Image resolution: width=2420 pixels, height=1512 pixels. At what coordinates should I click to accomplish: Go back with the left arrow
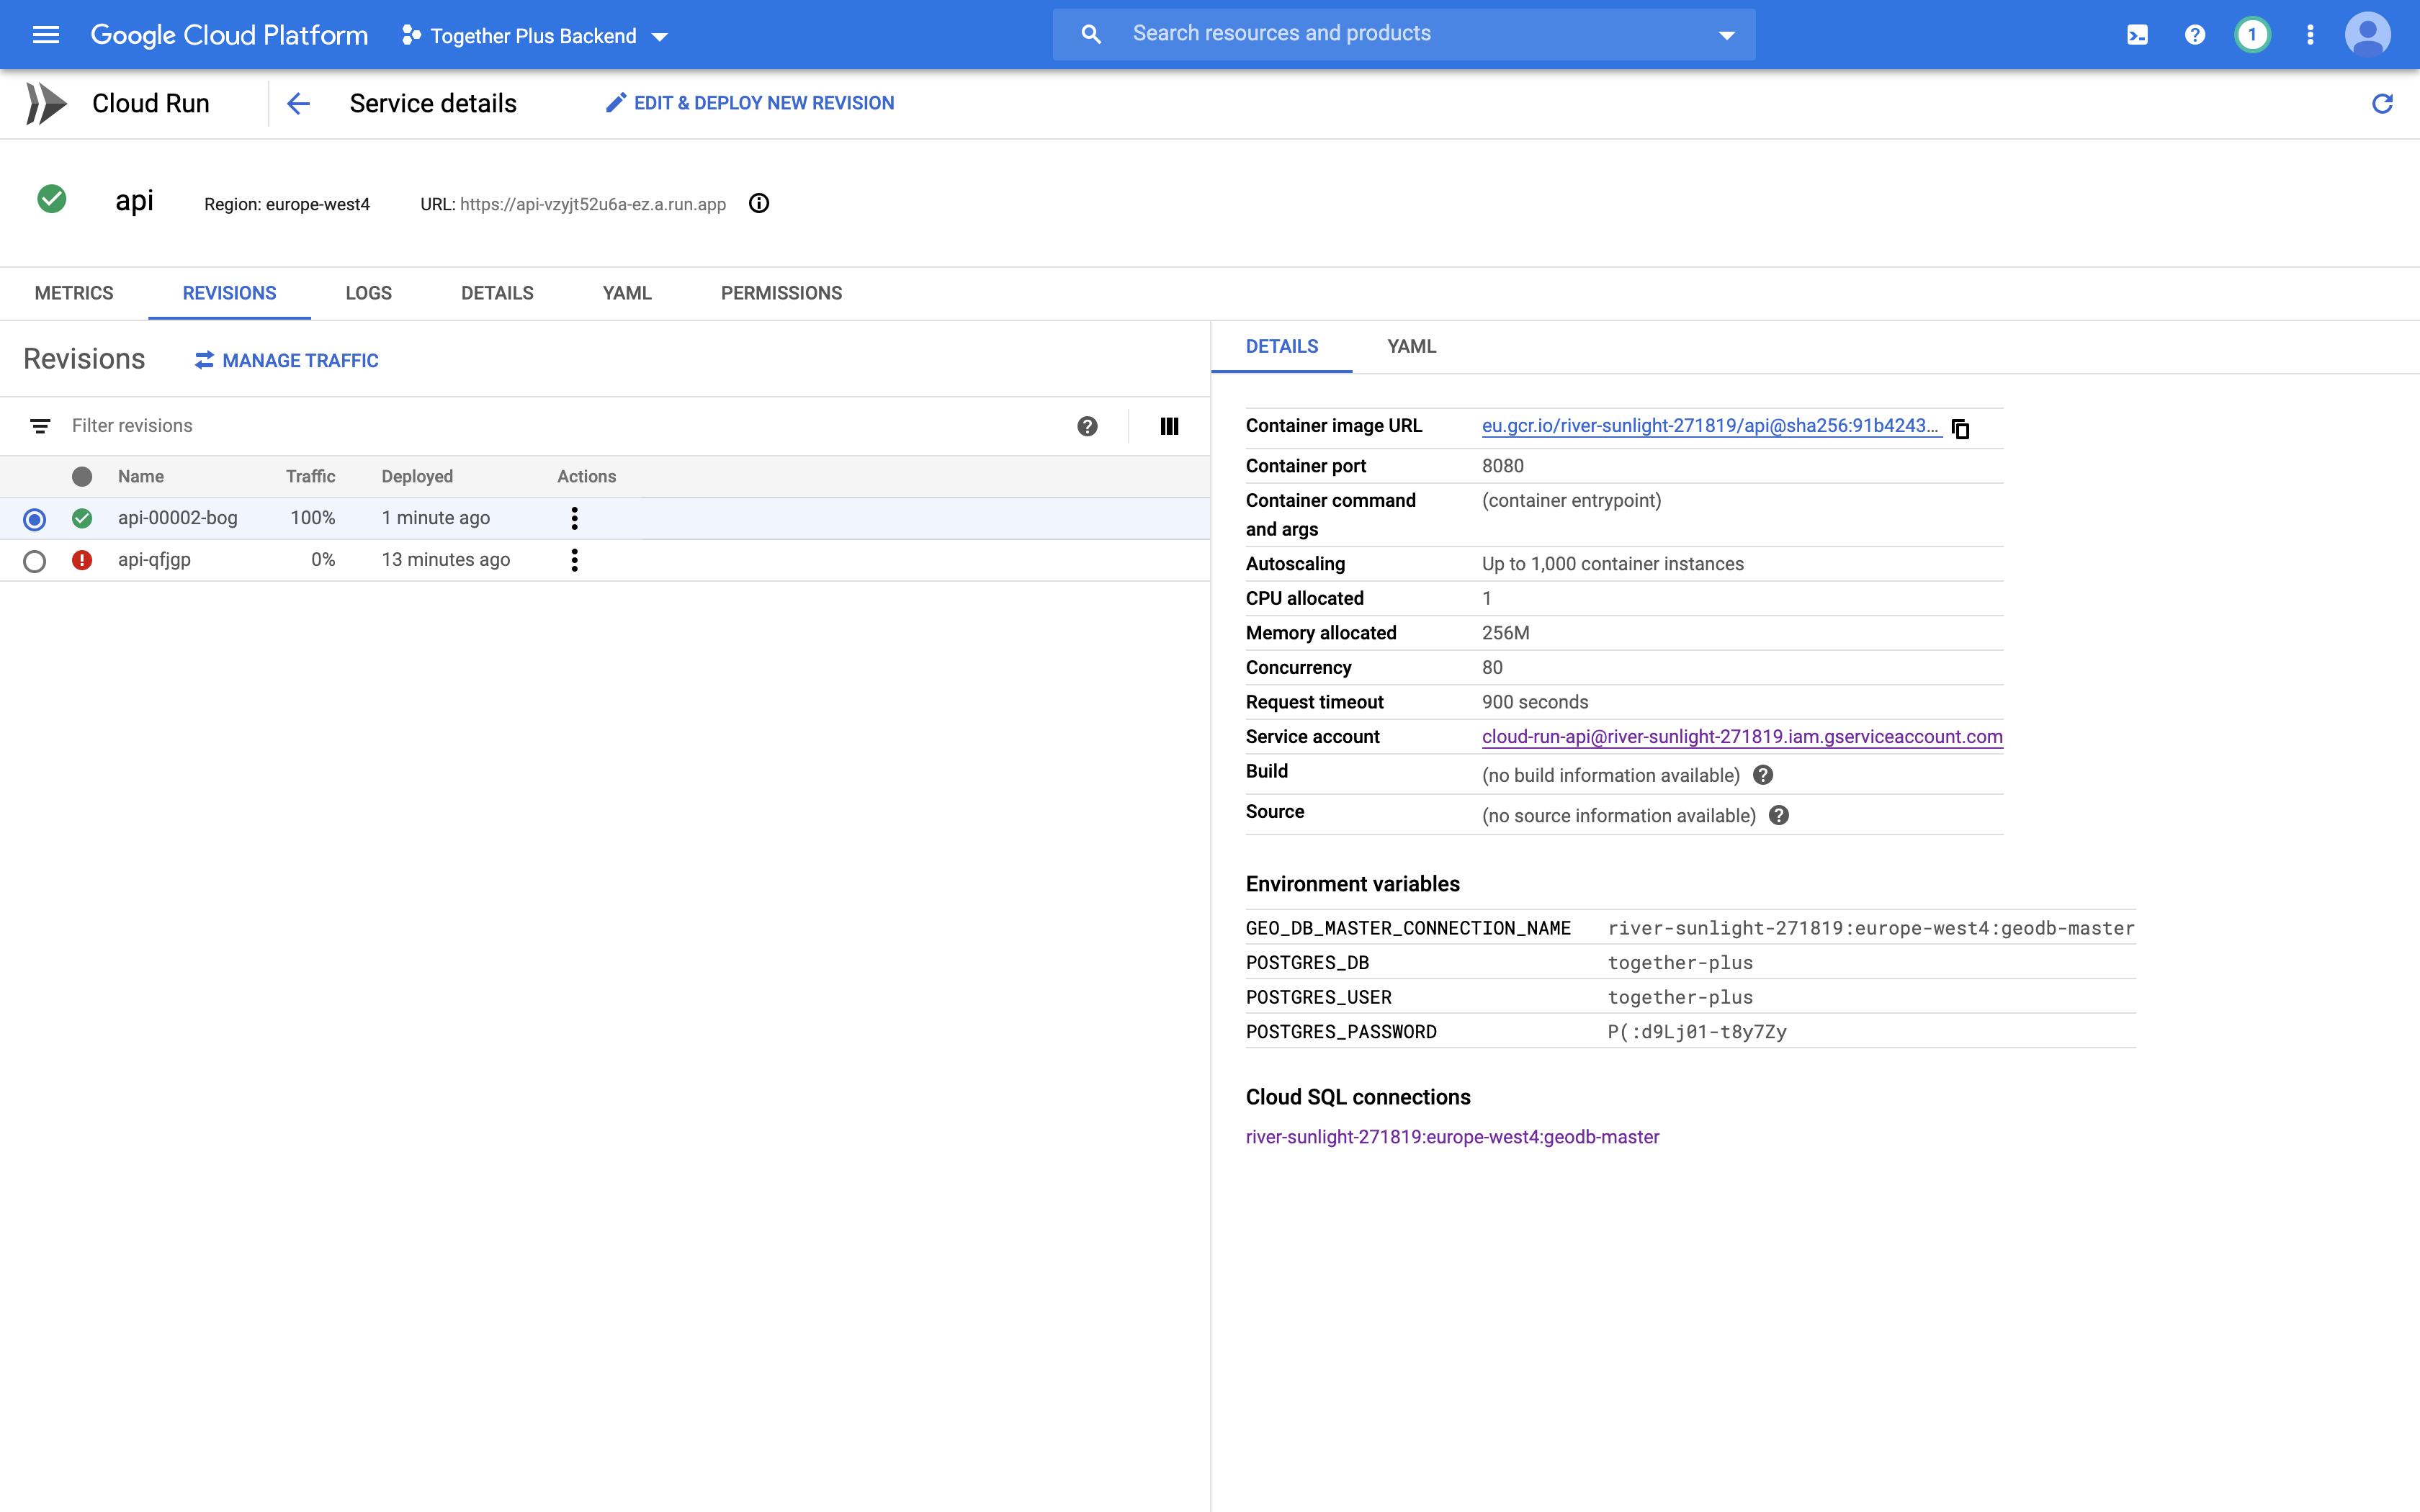point(298,104)
